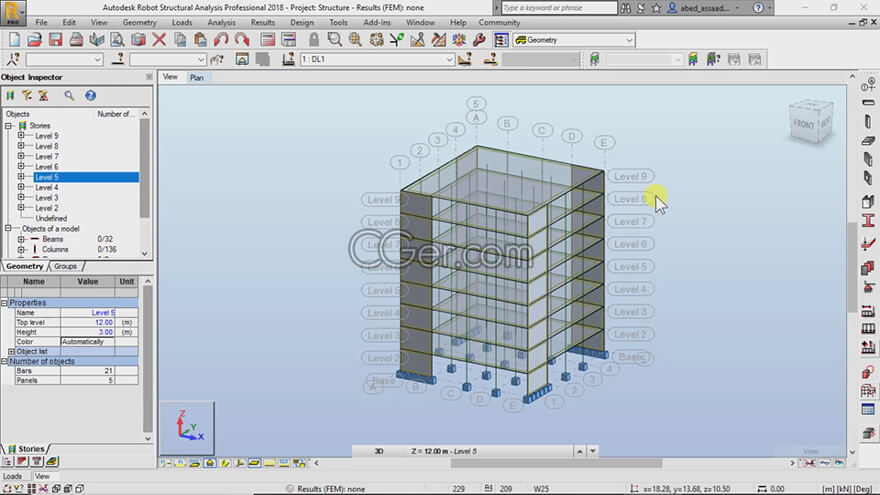The height and width of the screenshot is (495, 880).
Task: Open the Add-Ins menu
Action: [x=377, y=22]
